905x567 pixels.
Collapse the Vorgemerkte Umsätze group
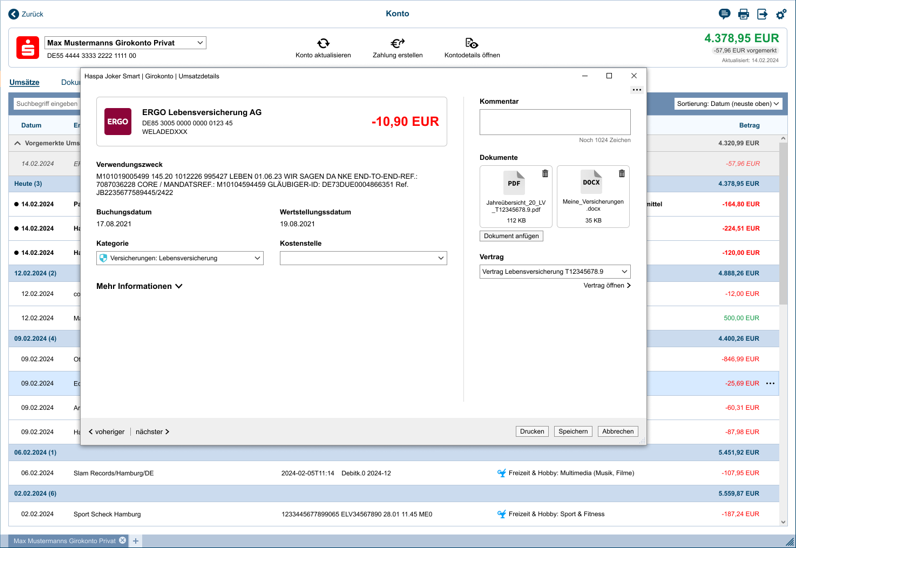pyautogui.click(x=17, y=143)
